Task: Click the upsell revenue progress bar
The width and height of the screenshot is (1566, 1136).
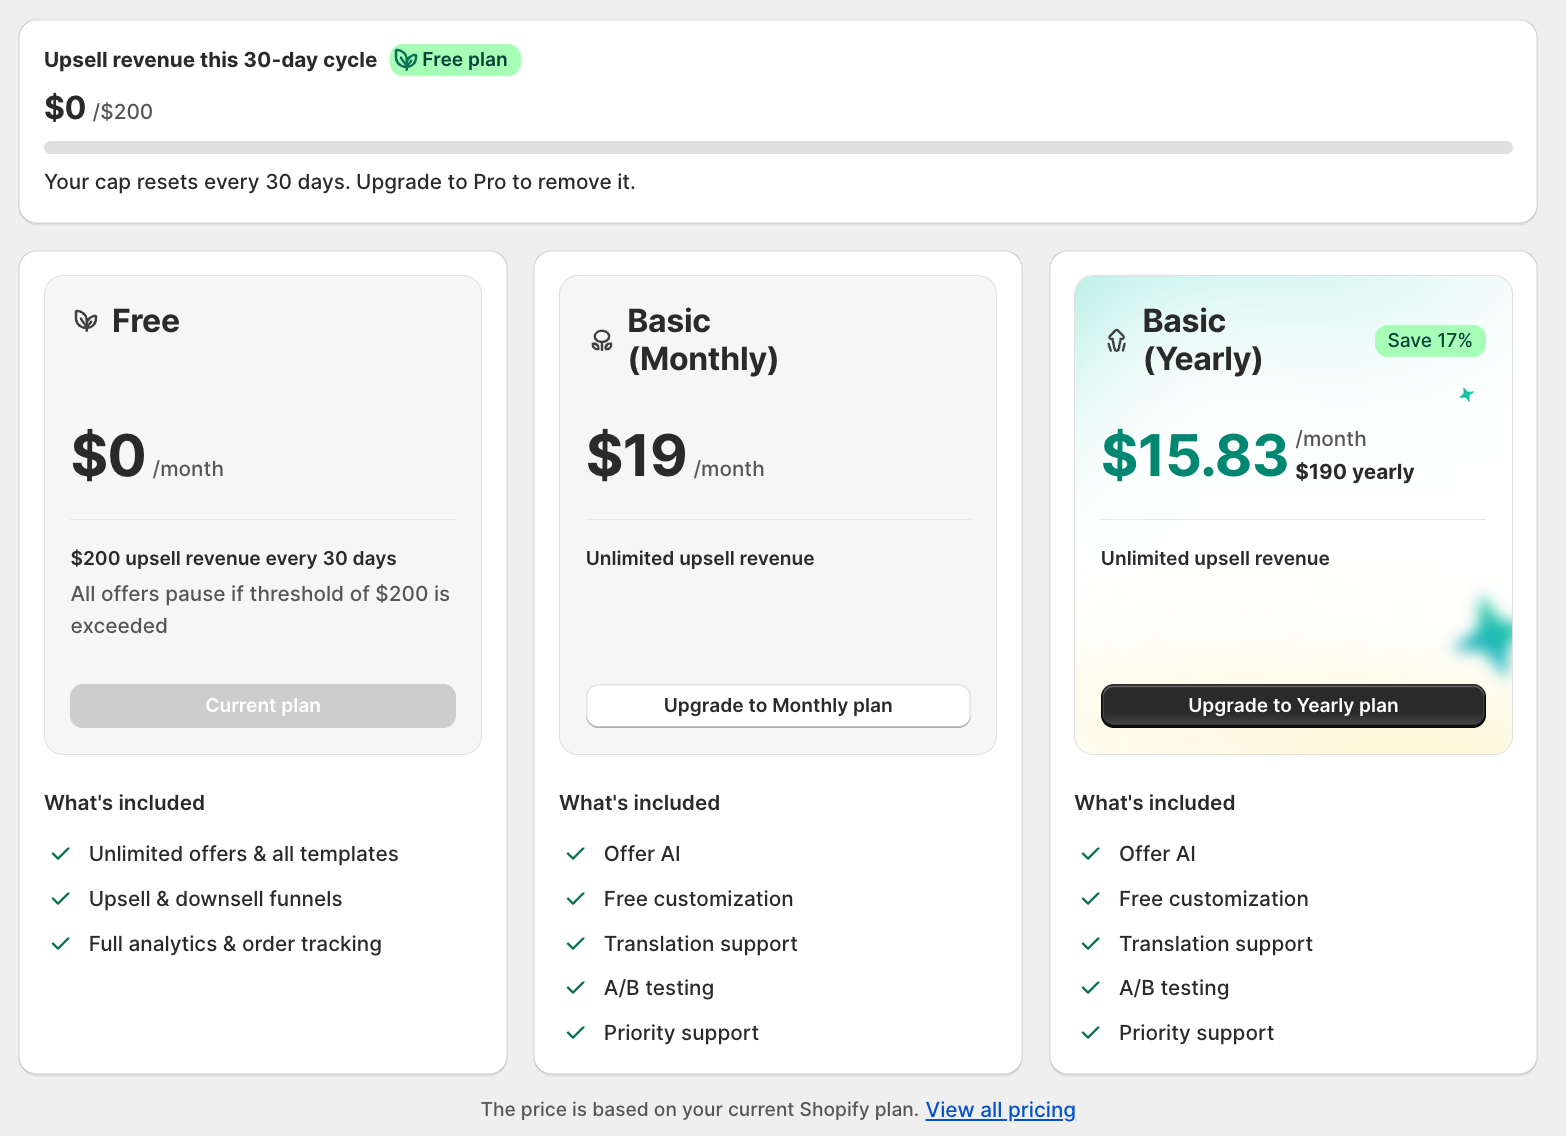Action: 778,148
